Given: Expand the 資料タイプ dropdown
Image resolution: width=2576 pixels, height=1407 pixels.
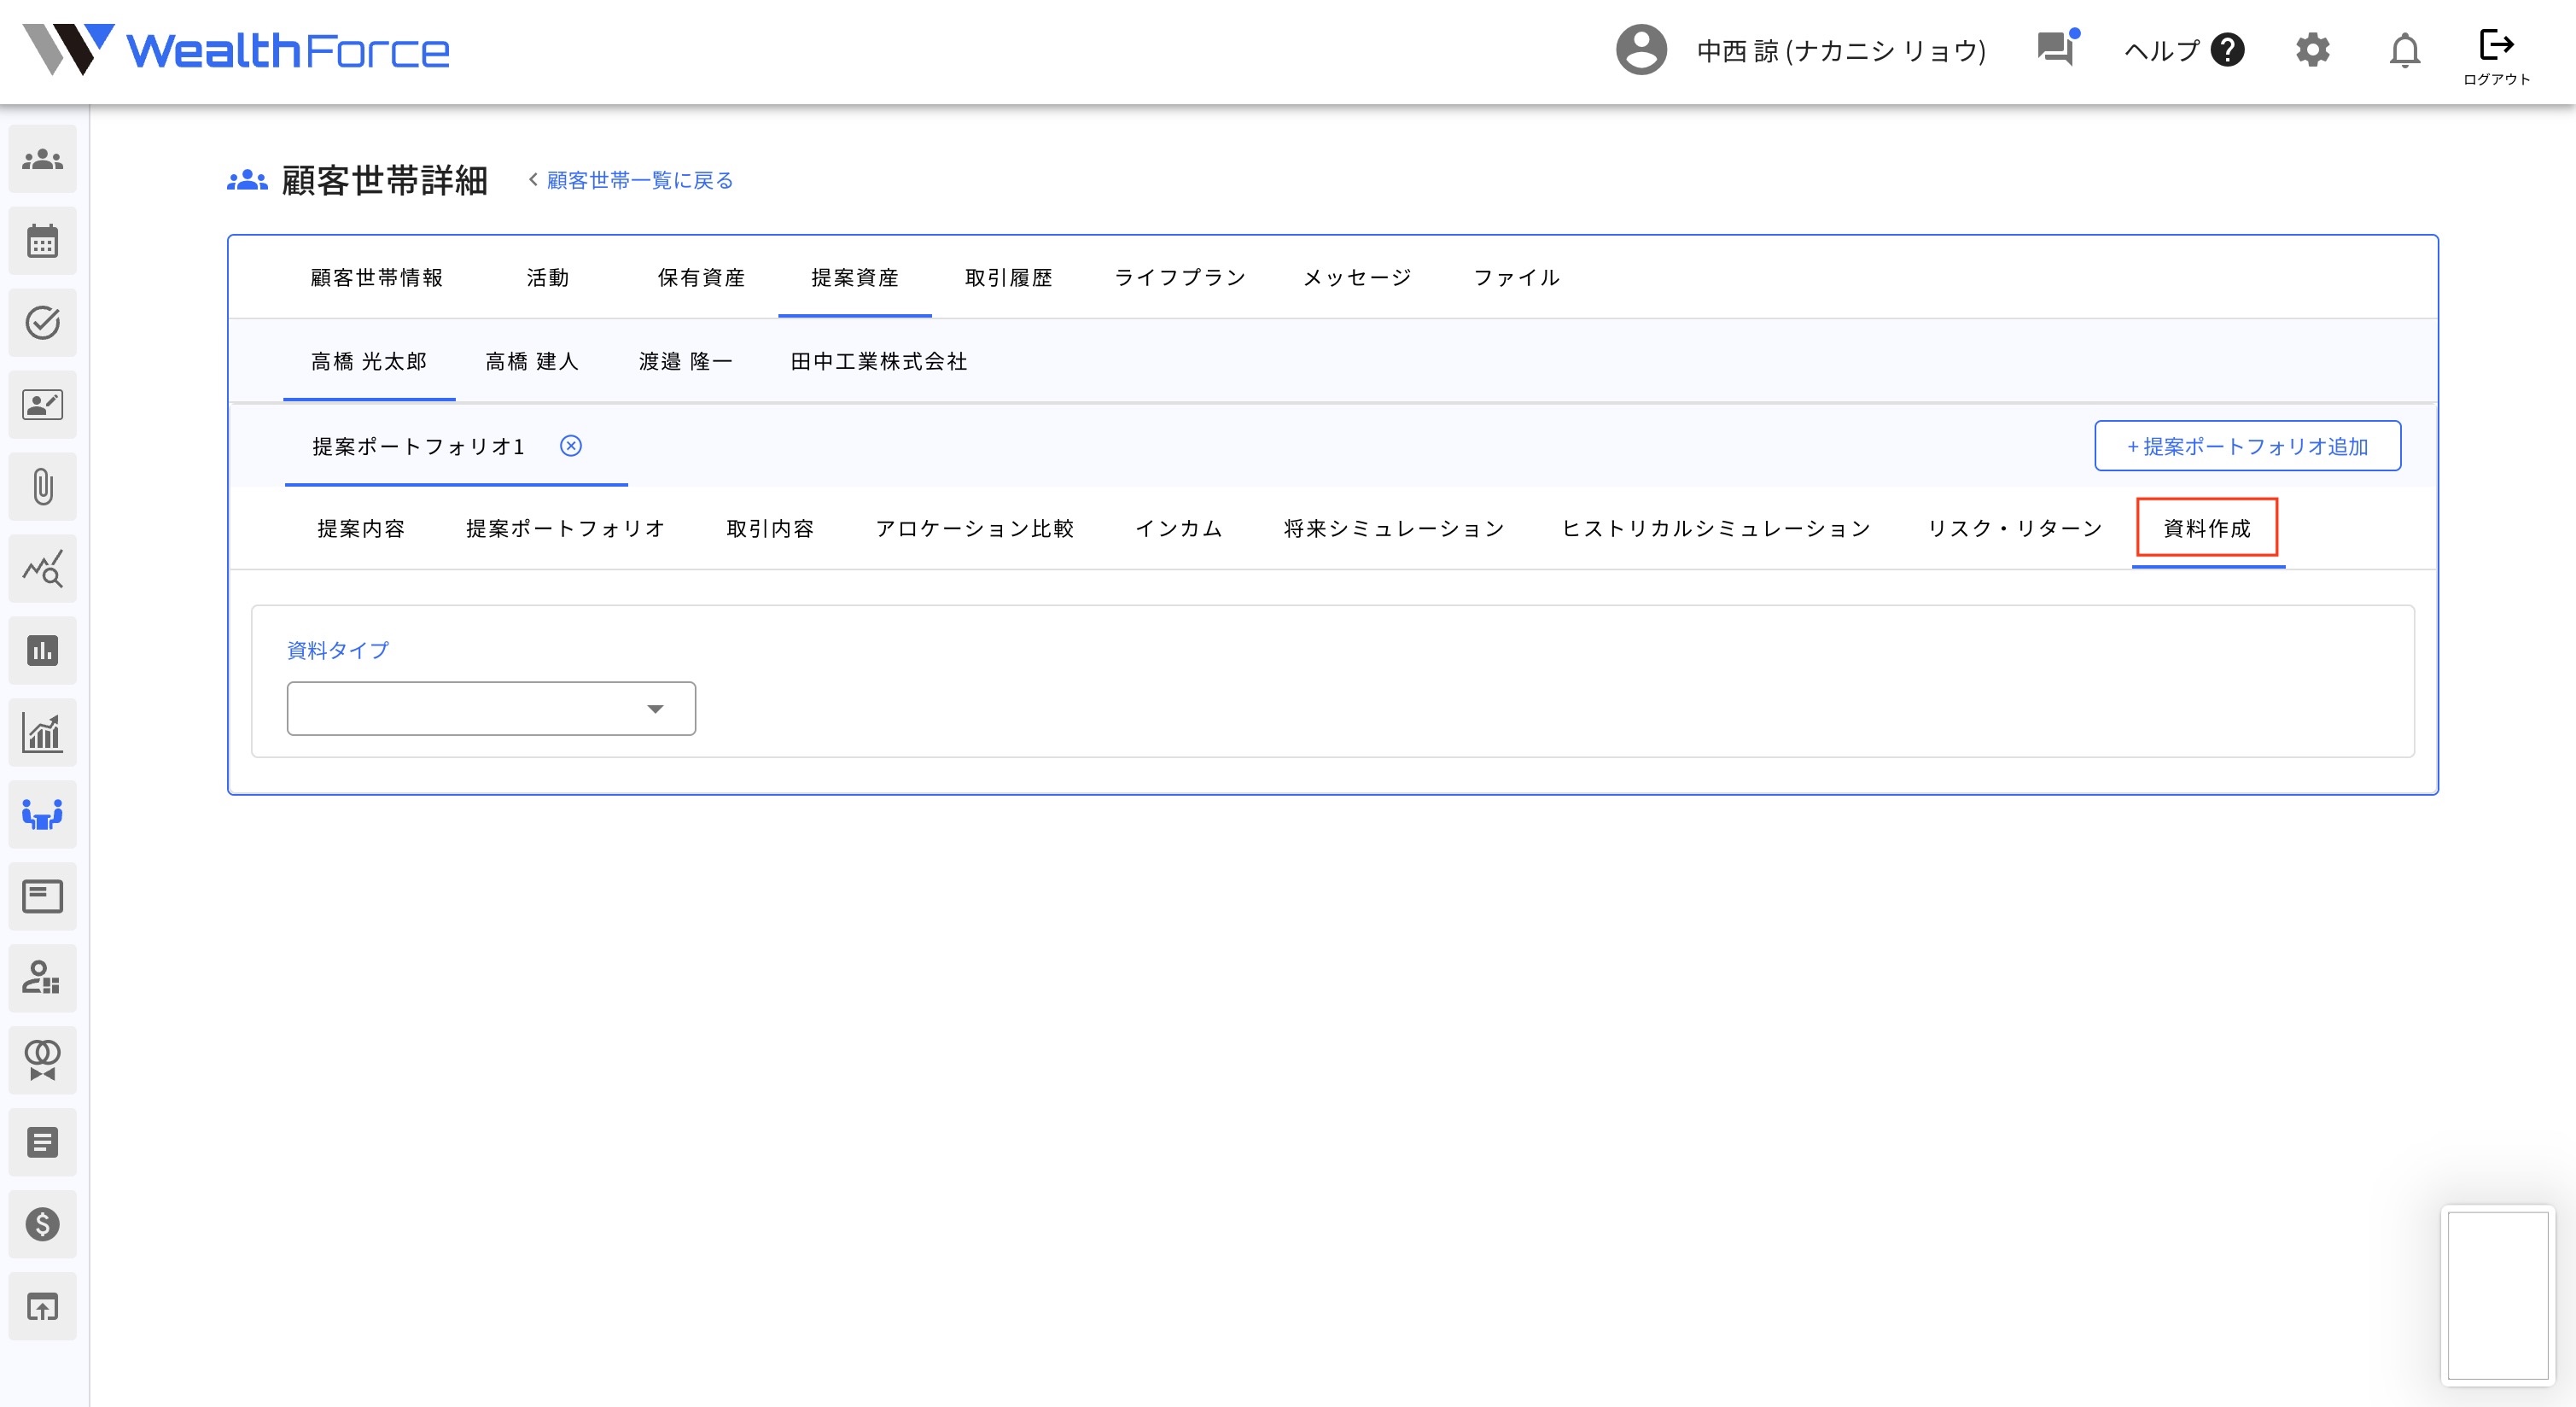Looking at the screenshot, I should (491, 709).
